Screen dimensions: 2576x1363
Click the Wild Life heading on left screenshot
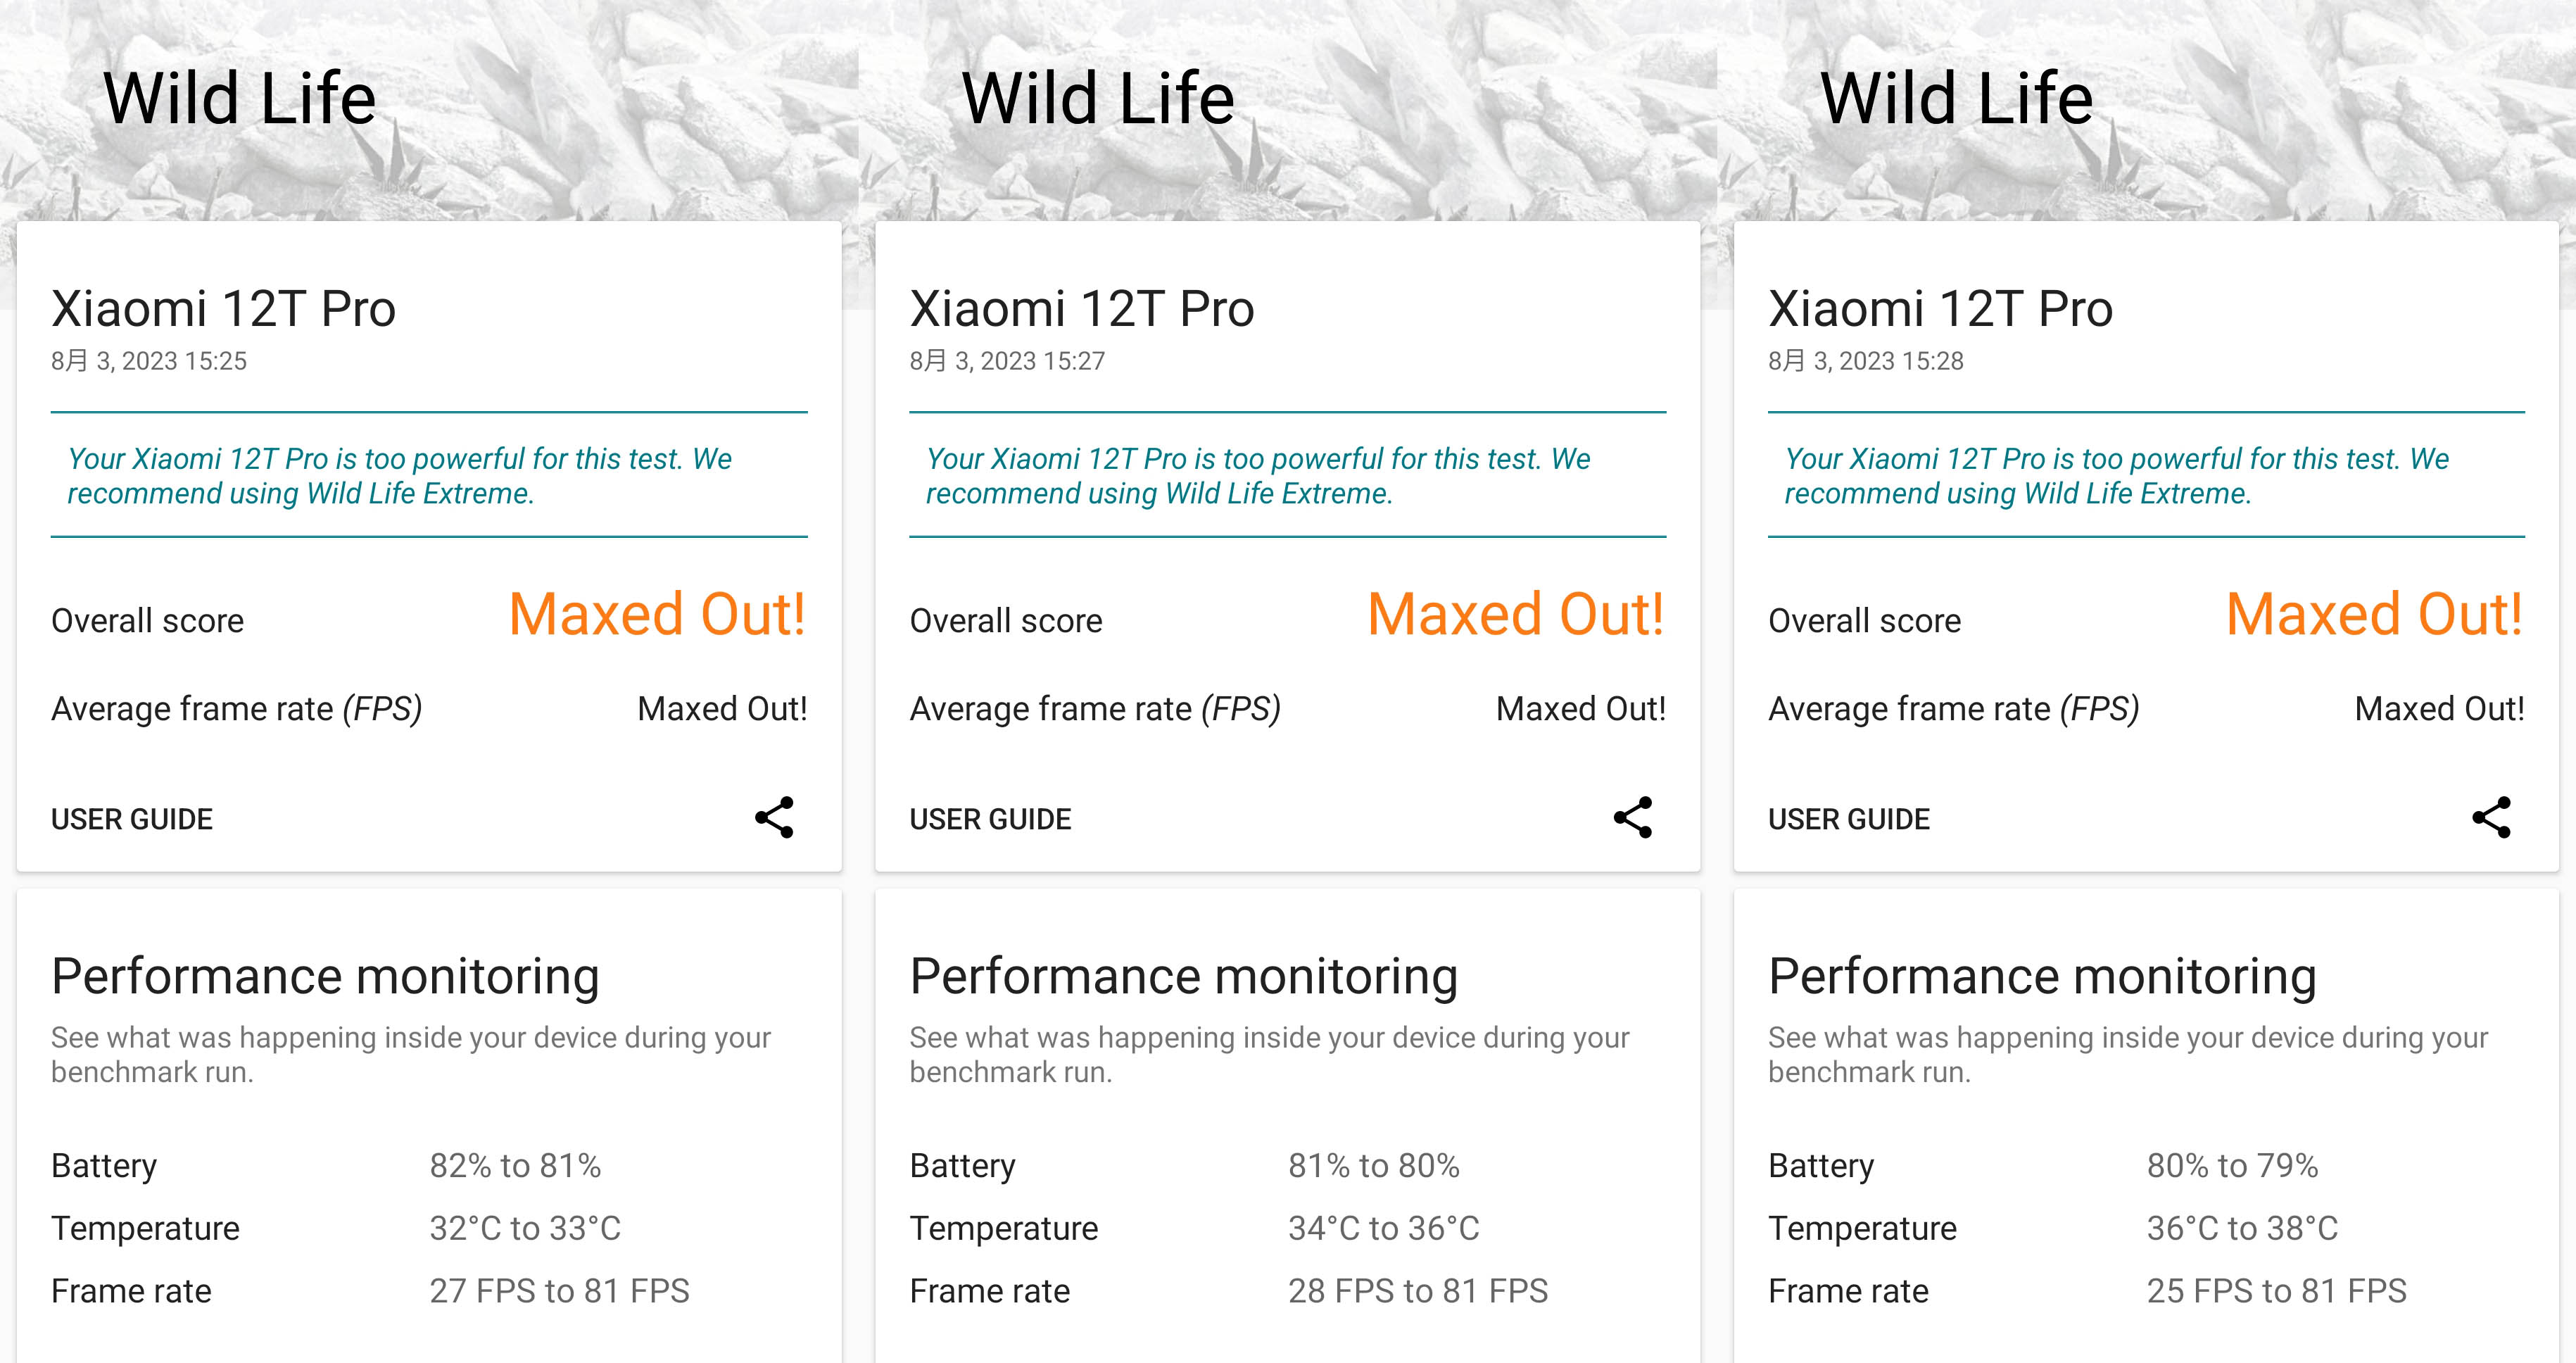(239, 98)
